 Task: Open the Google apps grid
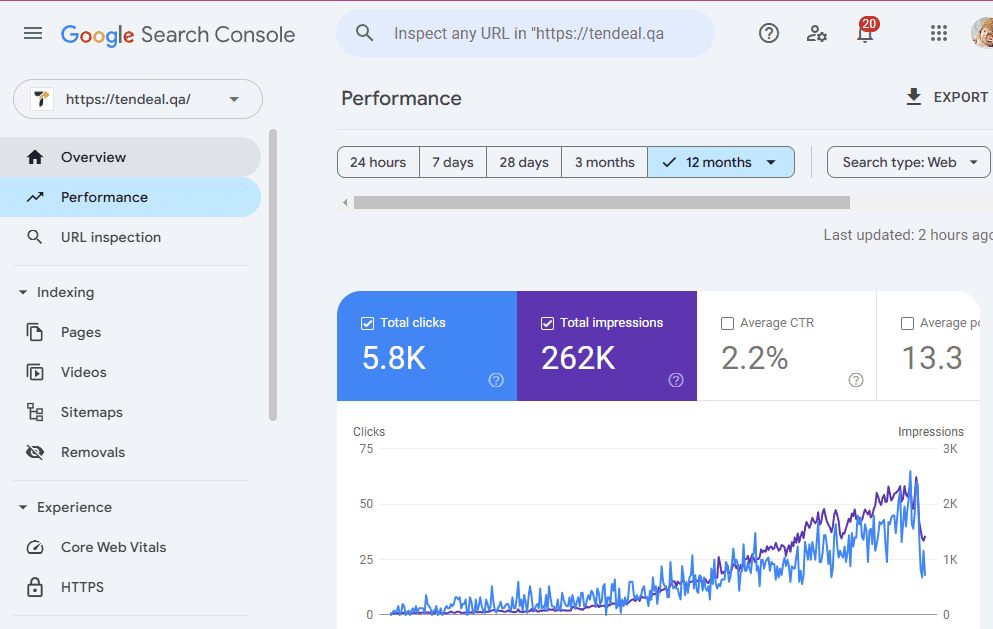(x=938, y=33)
